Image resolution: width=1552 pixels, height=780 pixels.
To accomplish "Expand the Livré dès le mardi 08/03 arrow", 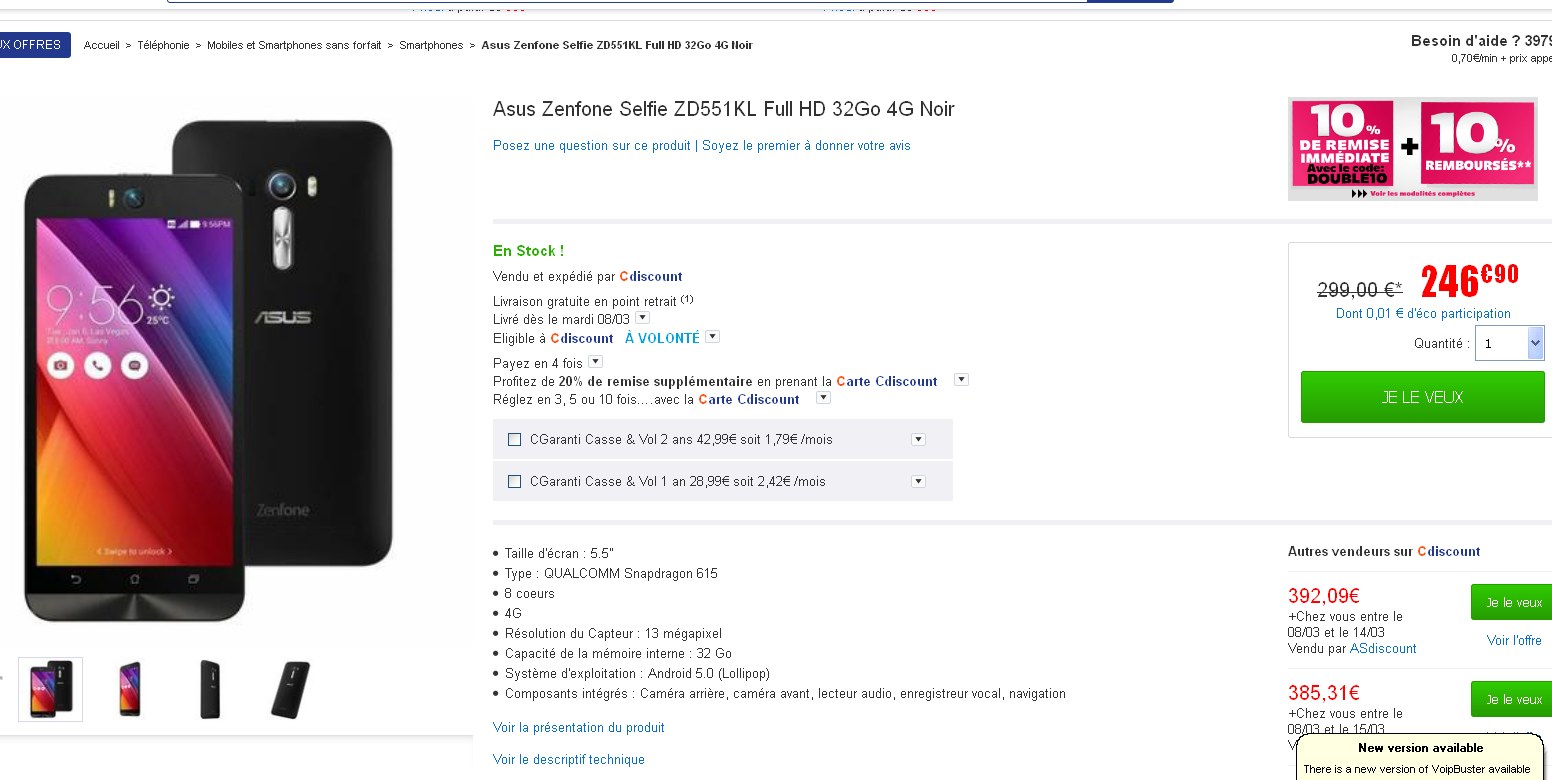I will 643,318.
